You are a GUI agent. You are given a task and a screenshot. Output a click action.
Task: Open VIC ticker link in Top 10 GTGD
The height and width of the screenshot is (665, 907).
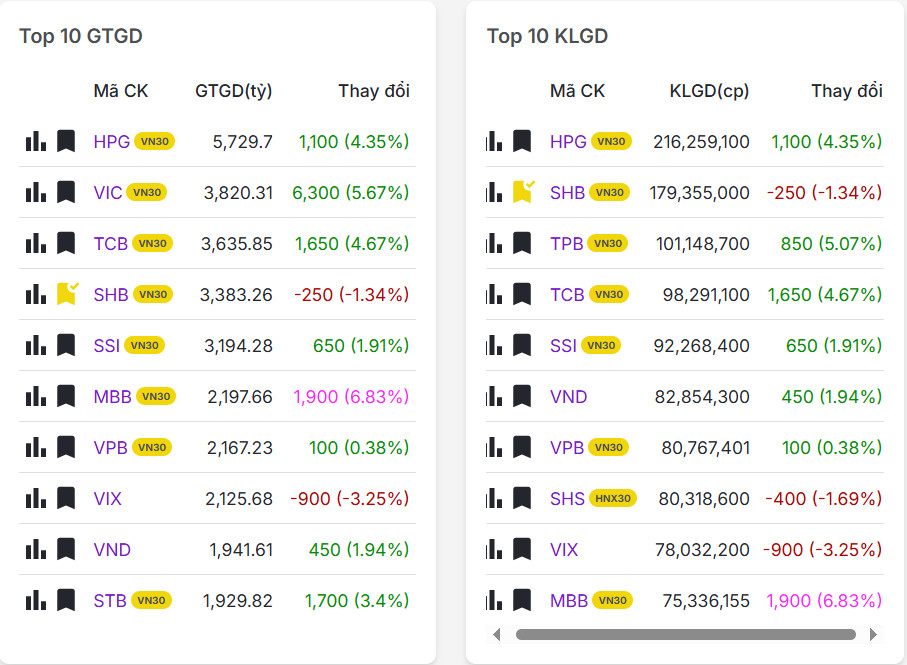tap(108, 193)
